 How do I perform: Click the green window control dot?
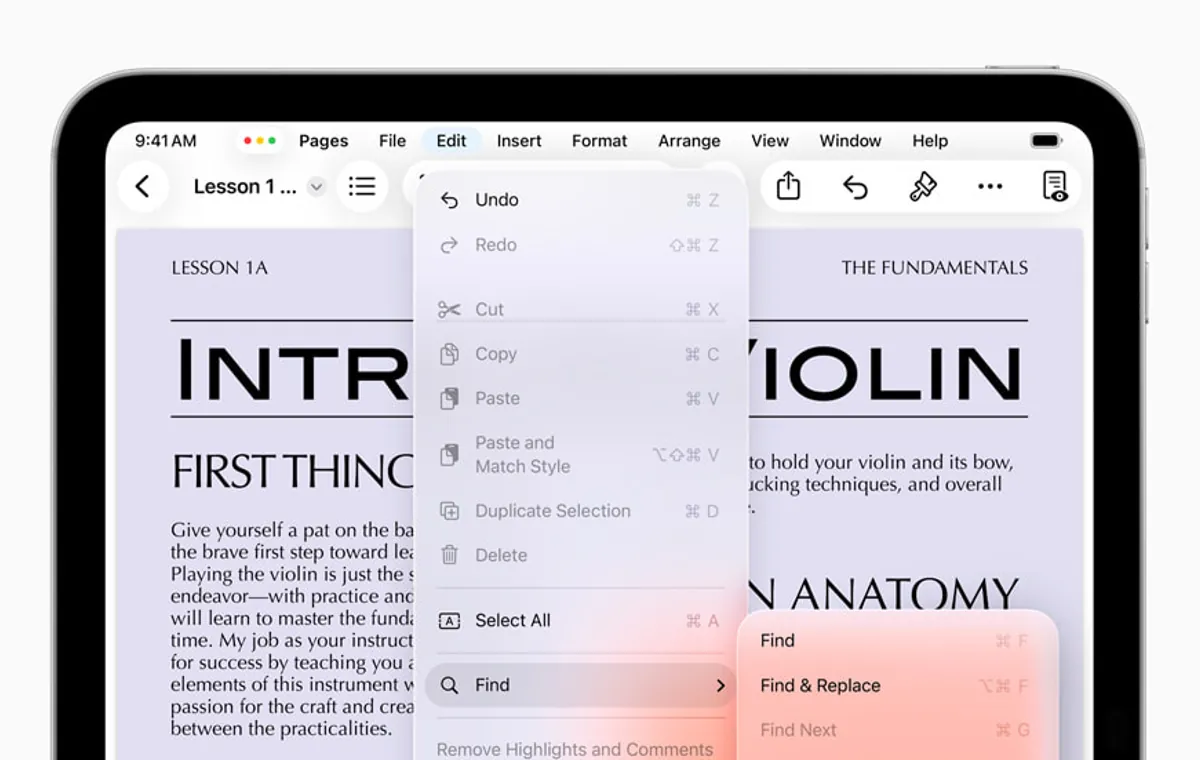[x=272, y=141]
